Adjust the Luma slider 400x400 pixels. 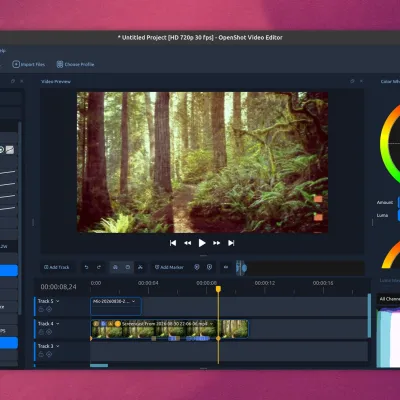coord(399,215)
